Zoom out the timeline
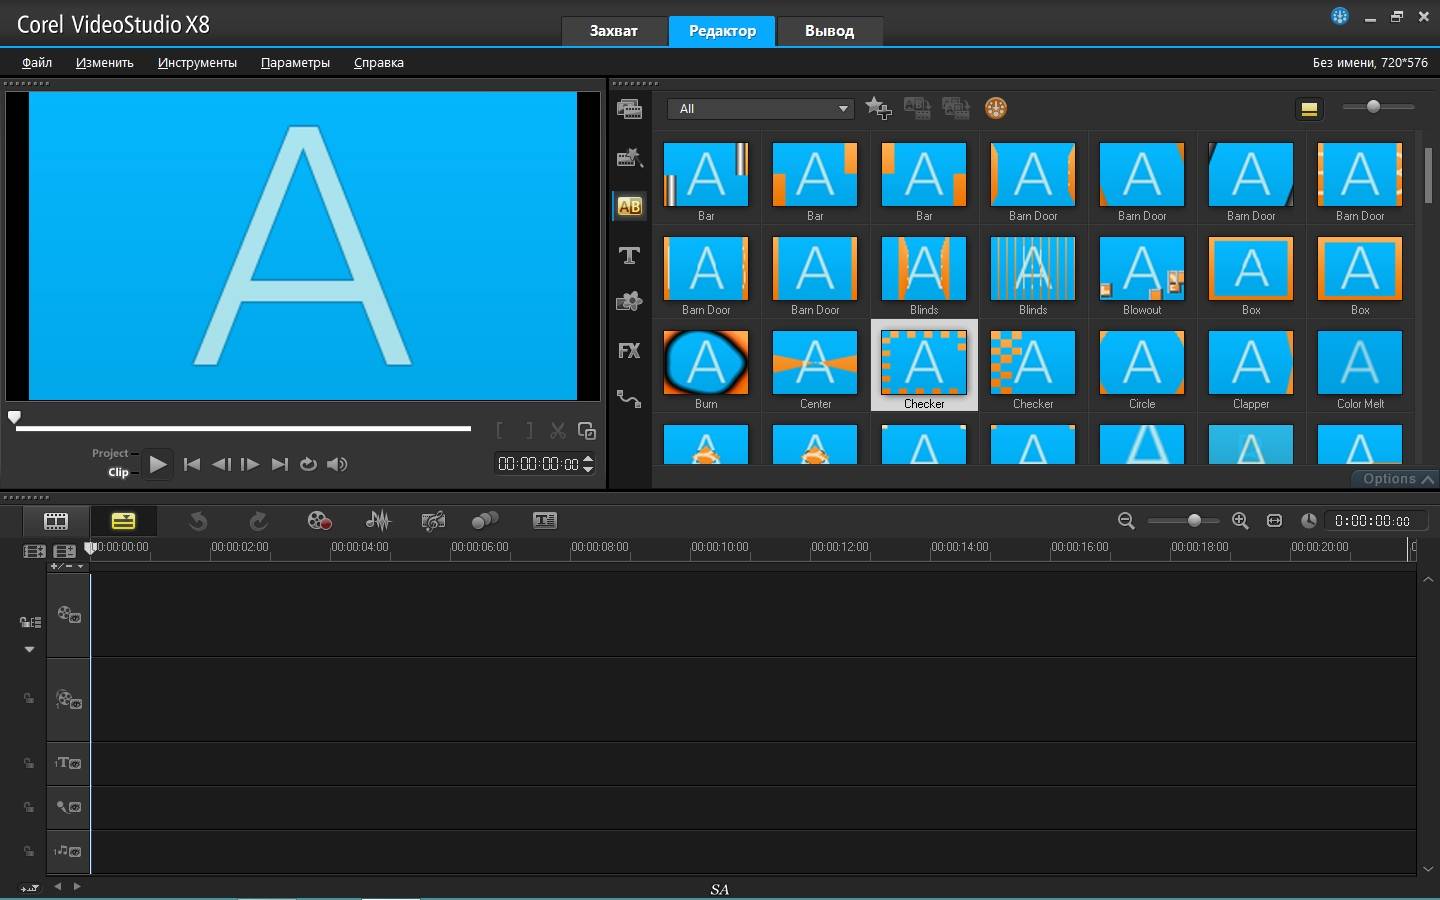Screen dimensions: 1440x900 click(x=1126, y=521)
